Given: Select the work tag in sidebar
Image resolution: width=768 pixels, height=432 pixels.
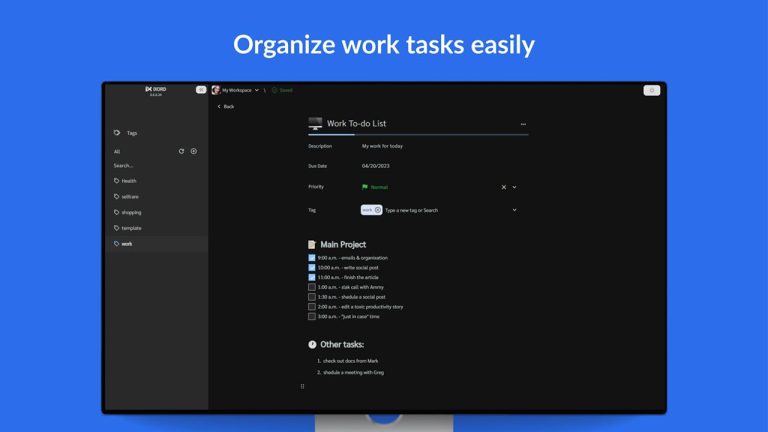Looking at the screenshot, I should point(156,243).
